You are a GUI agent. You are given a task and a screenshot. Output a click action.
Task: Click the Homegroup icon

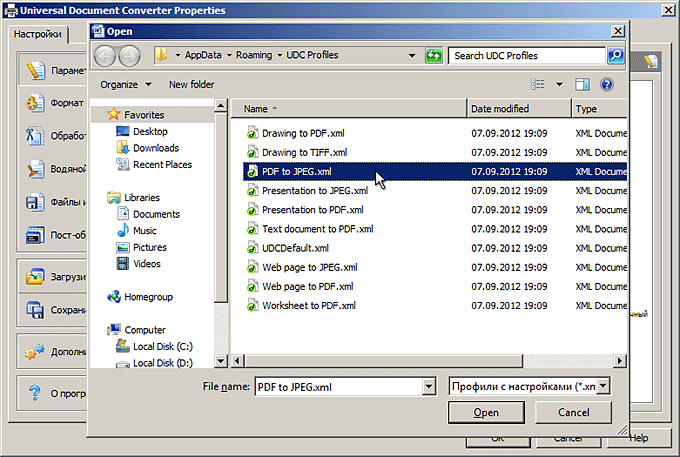(x=114, y=297)
